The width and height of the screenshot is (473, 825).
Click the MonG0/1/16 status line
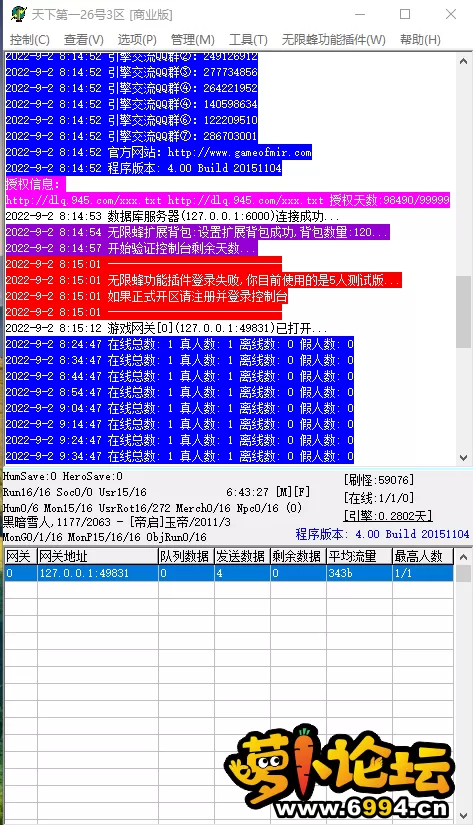point(105,537)
